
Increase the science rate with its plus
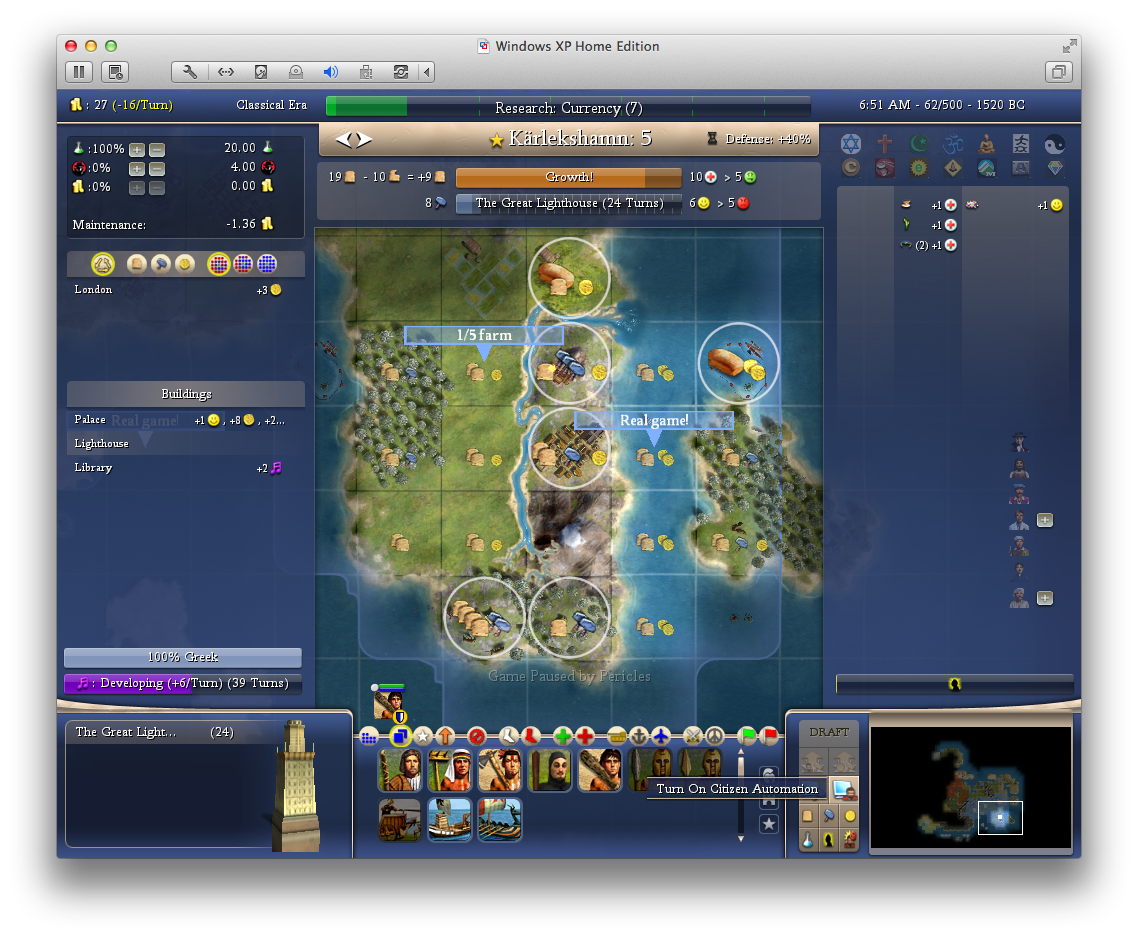click(x=136, y=150)
